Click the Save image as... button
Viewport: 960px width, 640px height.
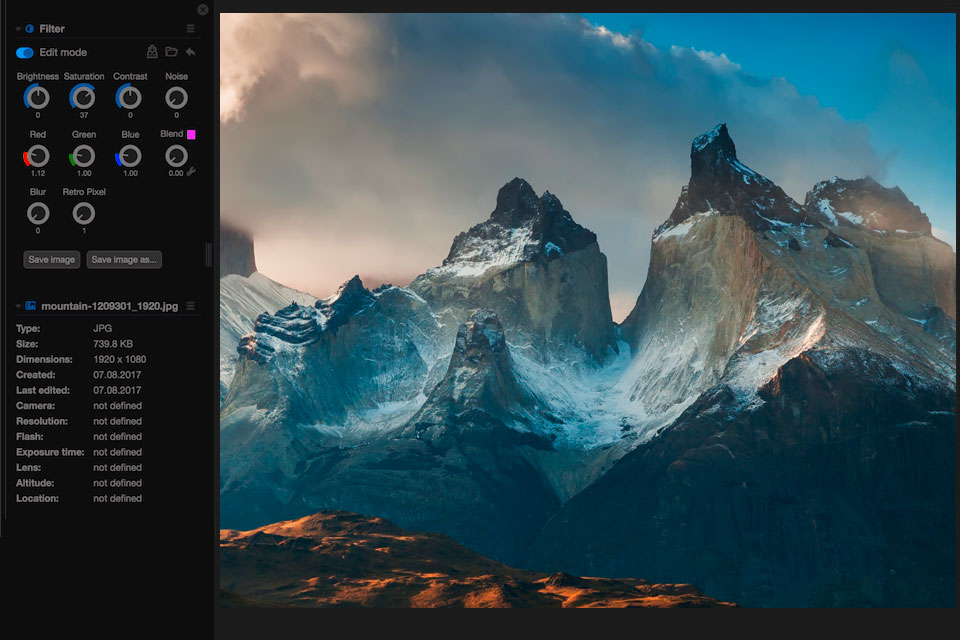point(124,260)
